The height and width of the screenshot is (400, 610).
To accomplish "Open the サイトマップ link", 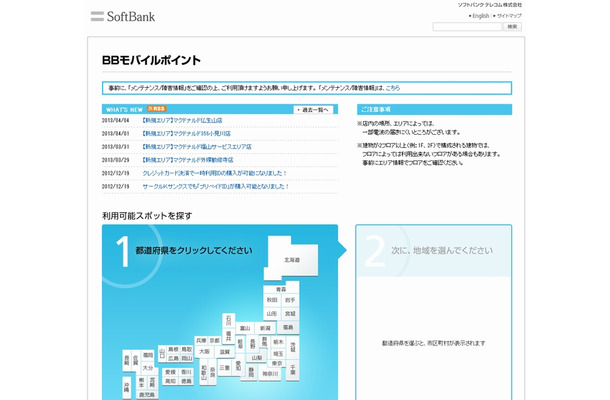I will pos(509,16).
